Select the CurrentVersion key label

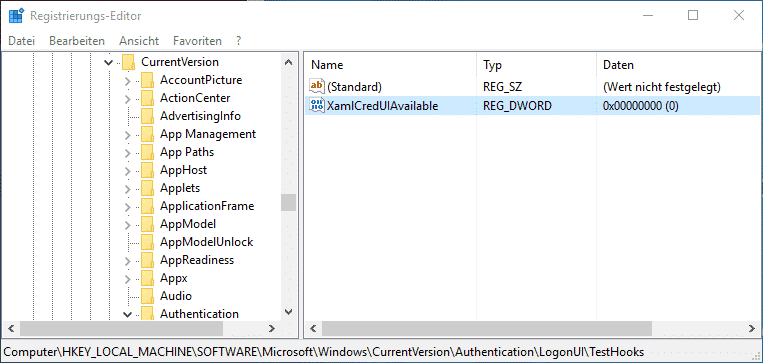click(180, 62)
